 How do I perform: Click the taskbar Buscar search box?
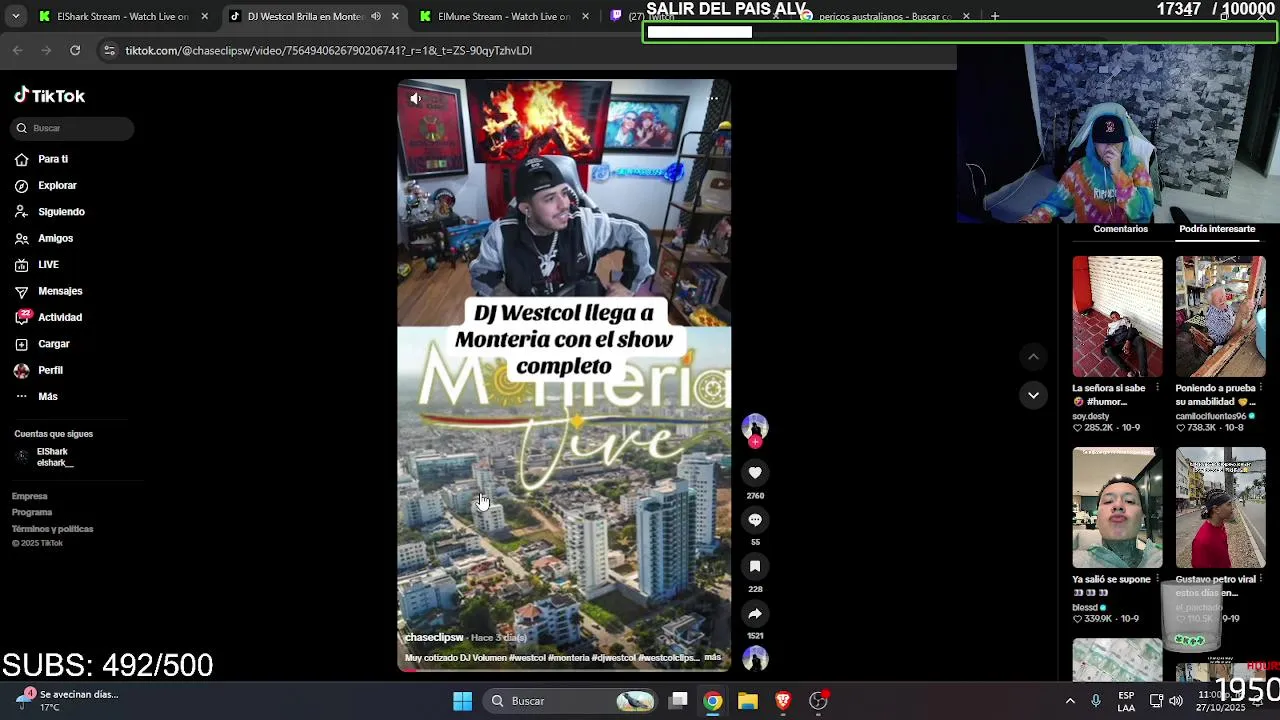tap(571, 701)
